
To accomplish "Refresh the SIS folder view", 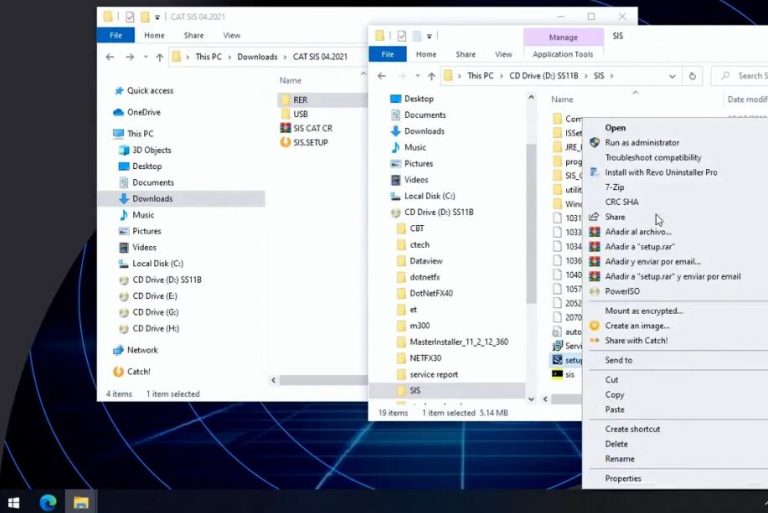I will click(x=692, y=76).
